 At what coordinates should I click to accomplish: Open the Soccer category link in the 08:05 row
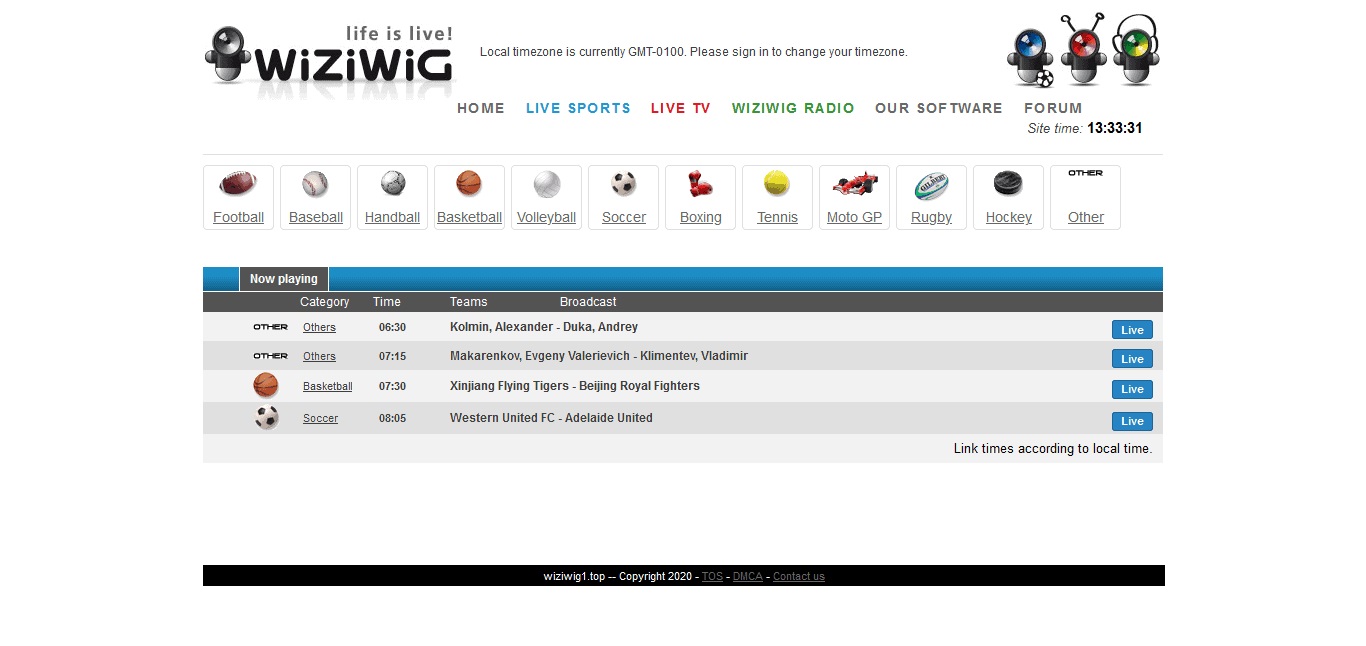pyautogui.click(x=320, y=419)
